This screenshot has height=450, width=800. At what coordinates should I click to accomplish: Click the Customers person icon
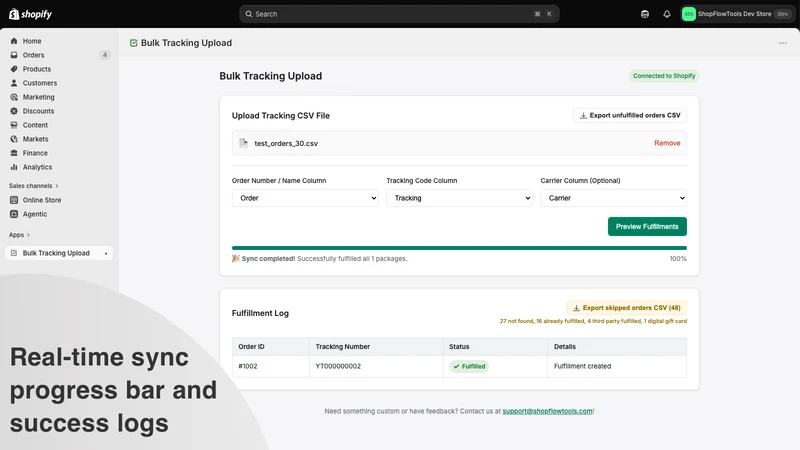tap(14, 83)
